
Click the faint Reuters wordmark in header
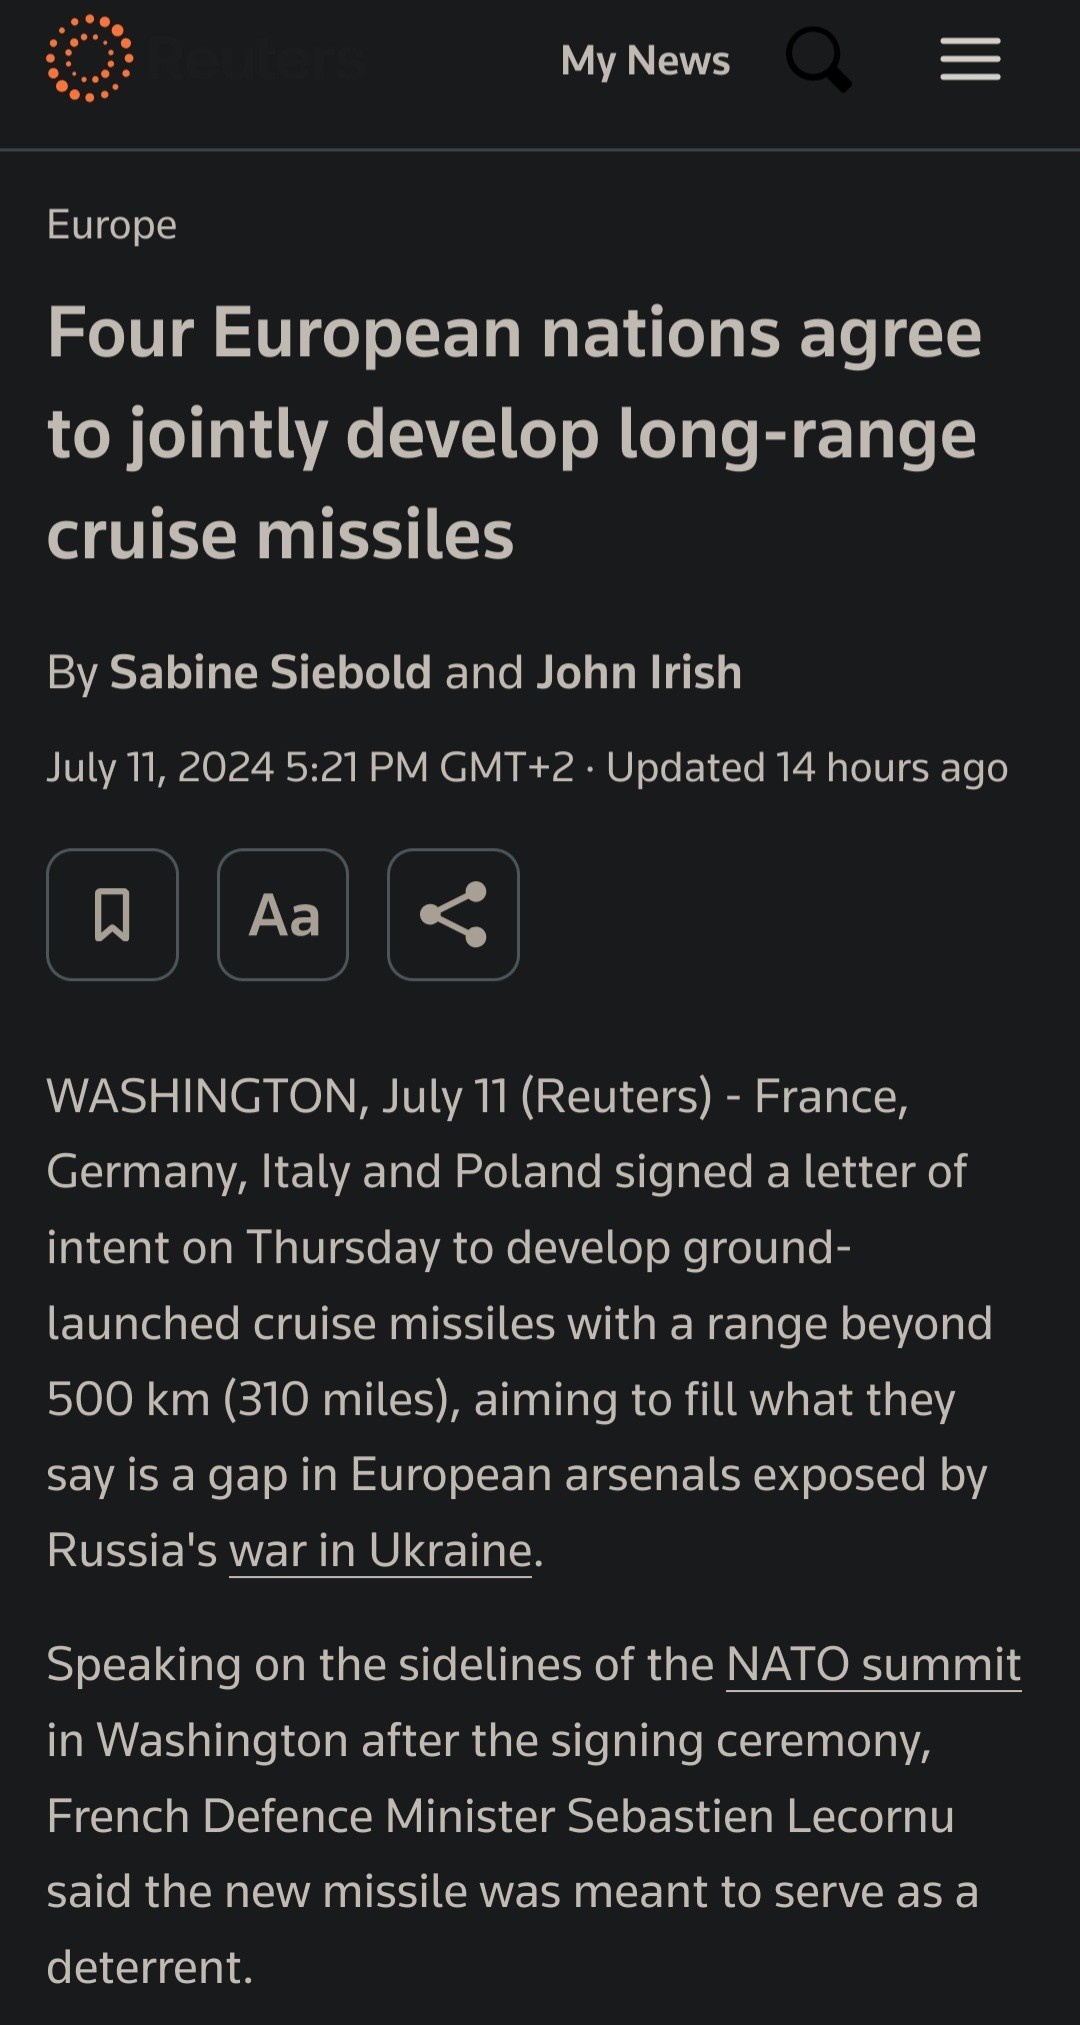coord(258,60)
